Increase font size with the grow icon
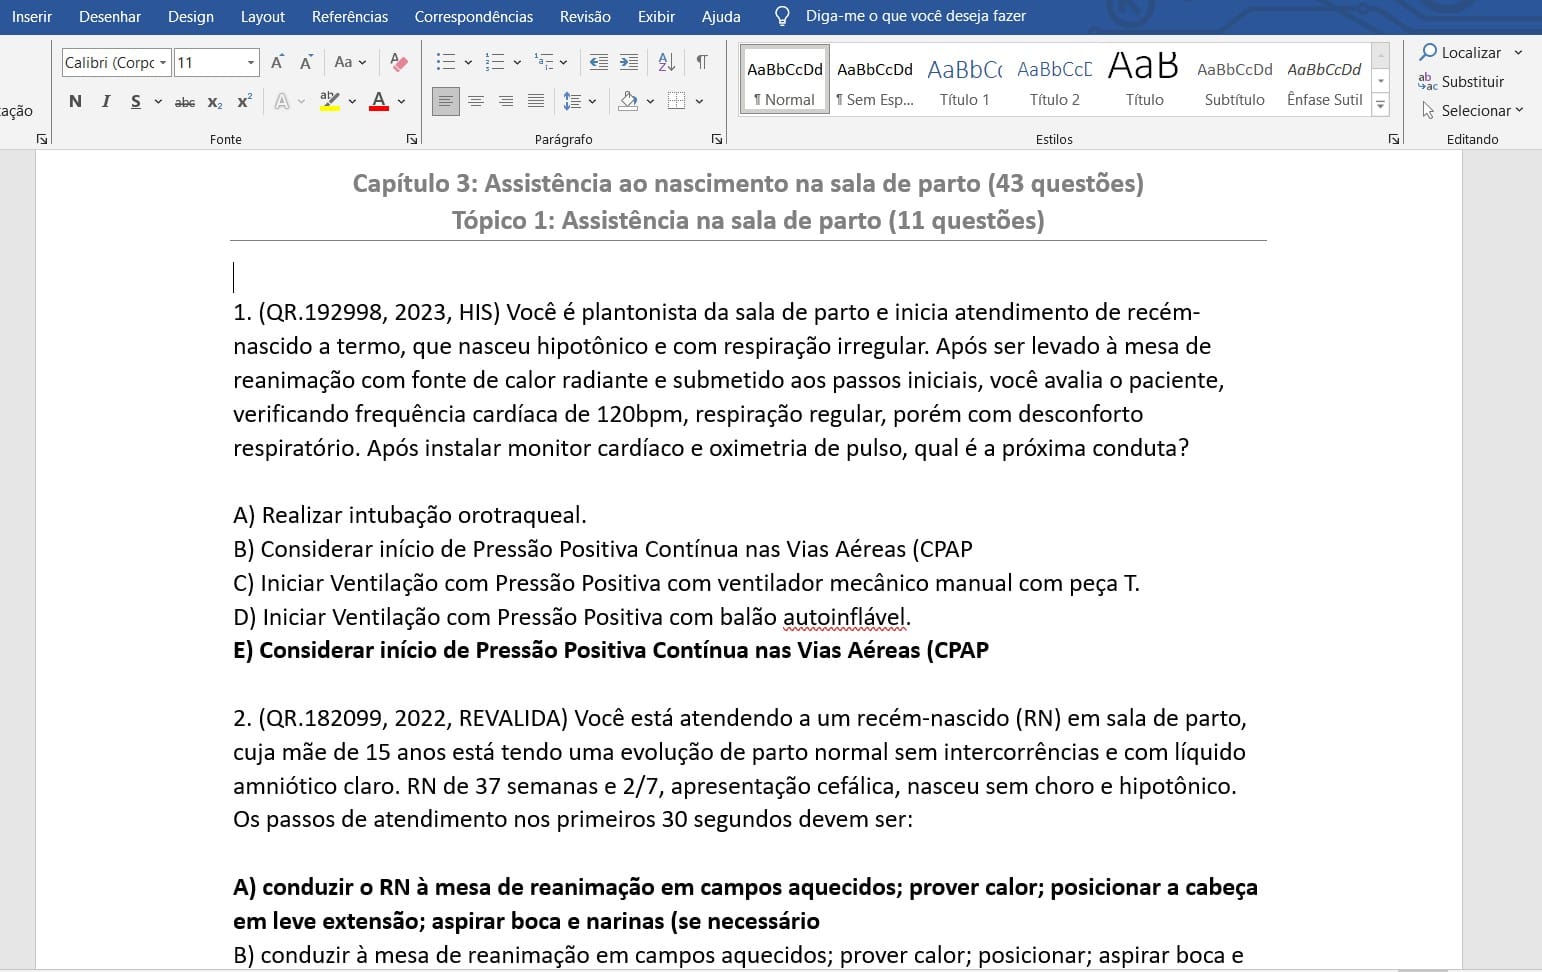The image size is (1542, 972). pyautogui.click(x=277, y=62)
